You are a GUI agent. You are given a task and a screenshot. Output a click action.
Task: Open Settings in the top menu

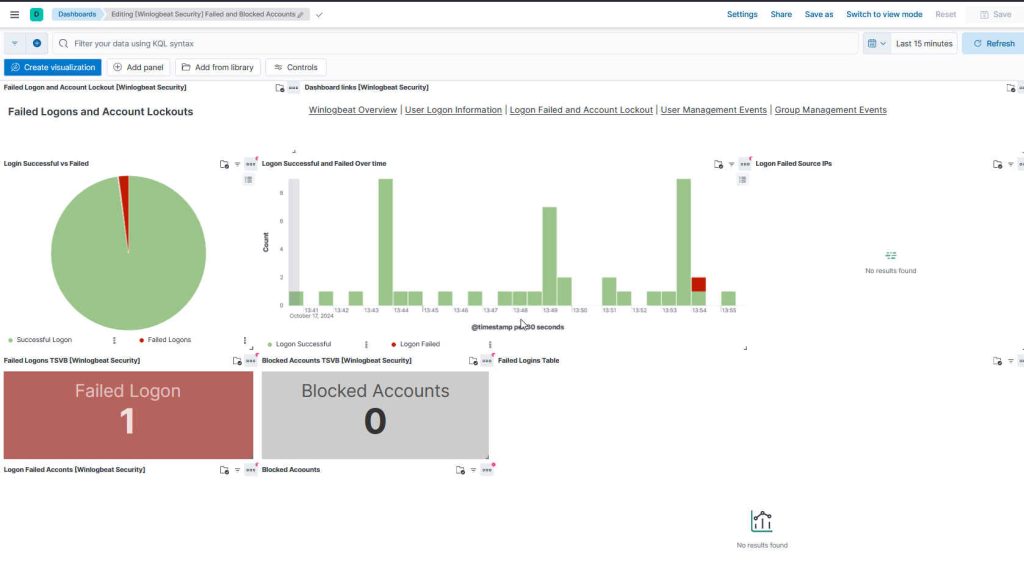(742, 15)
